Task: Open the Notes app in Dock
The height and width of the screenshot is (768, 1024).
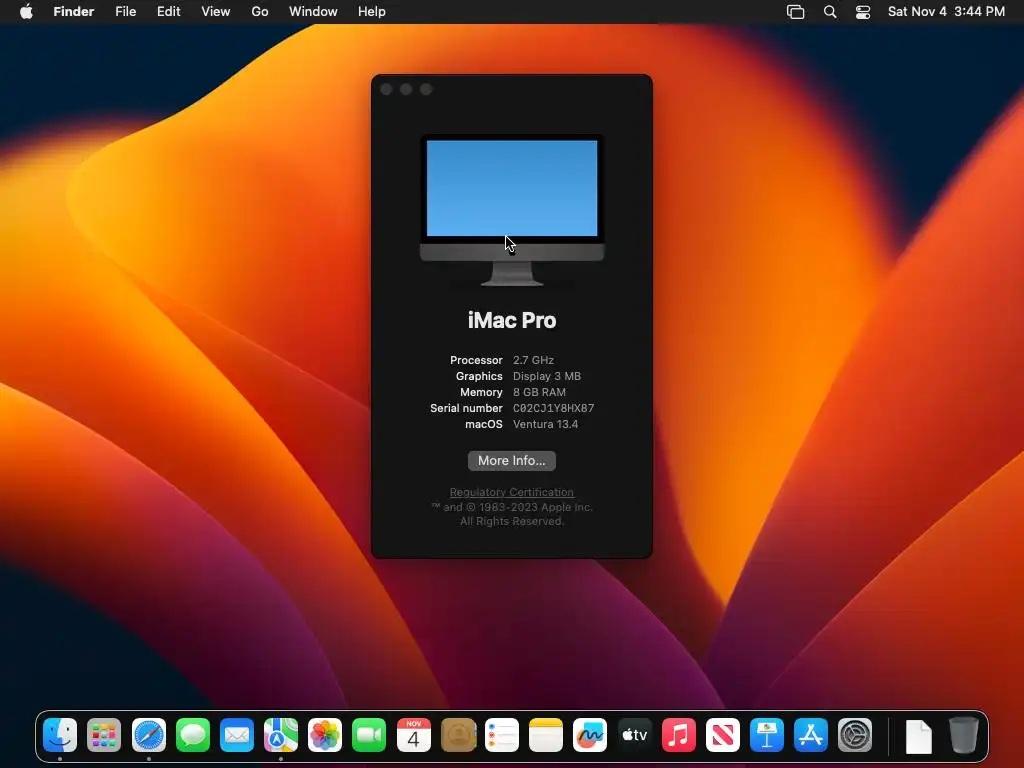Action: pos(546,735)
